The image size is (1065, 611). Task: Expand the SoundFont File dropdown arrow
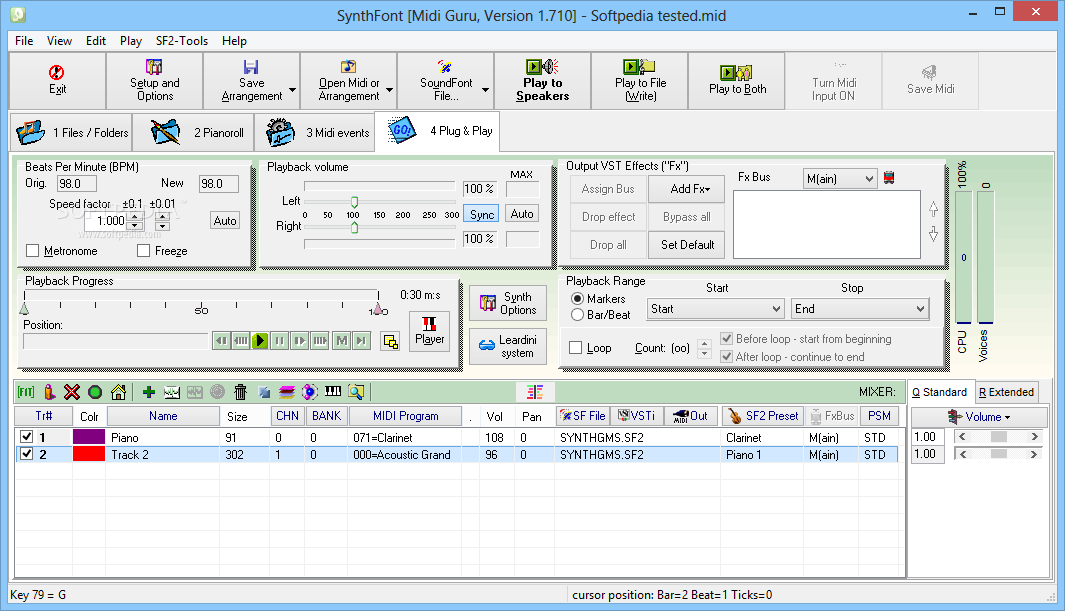click(x=486, y=90)
